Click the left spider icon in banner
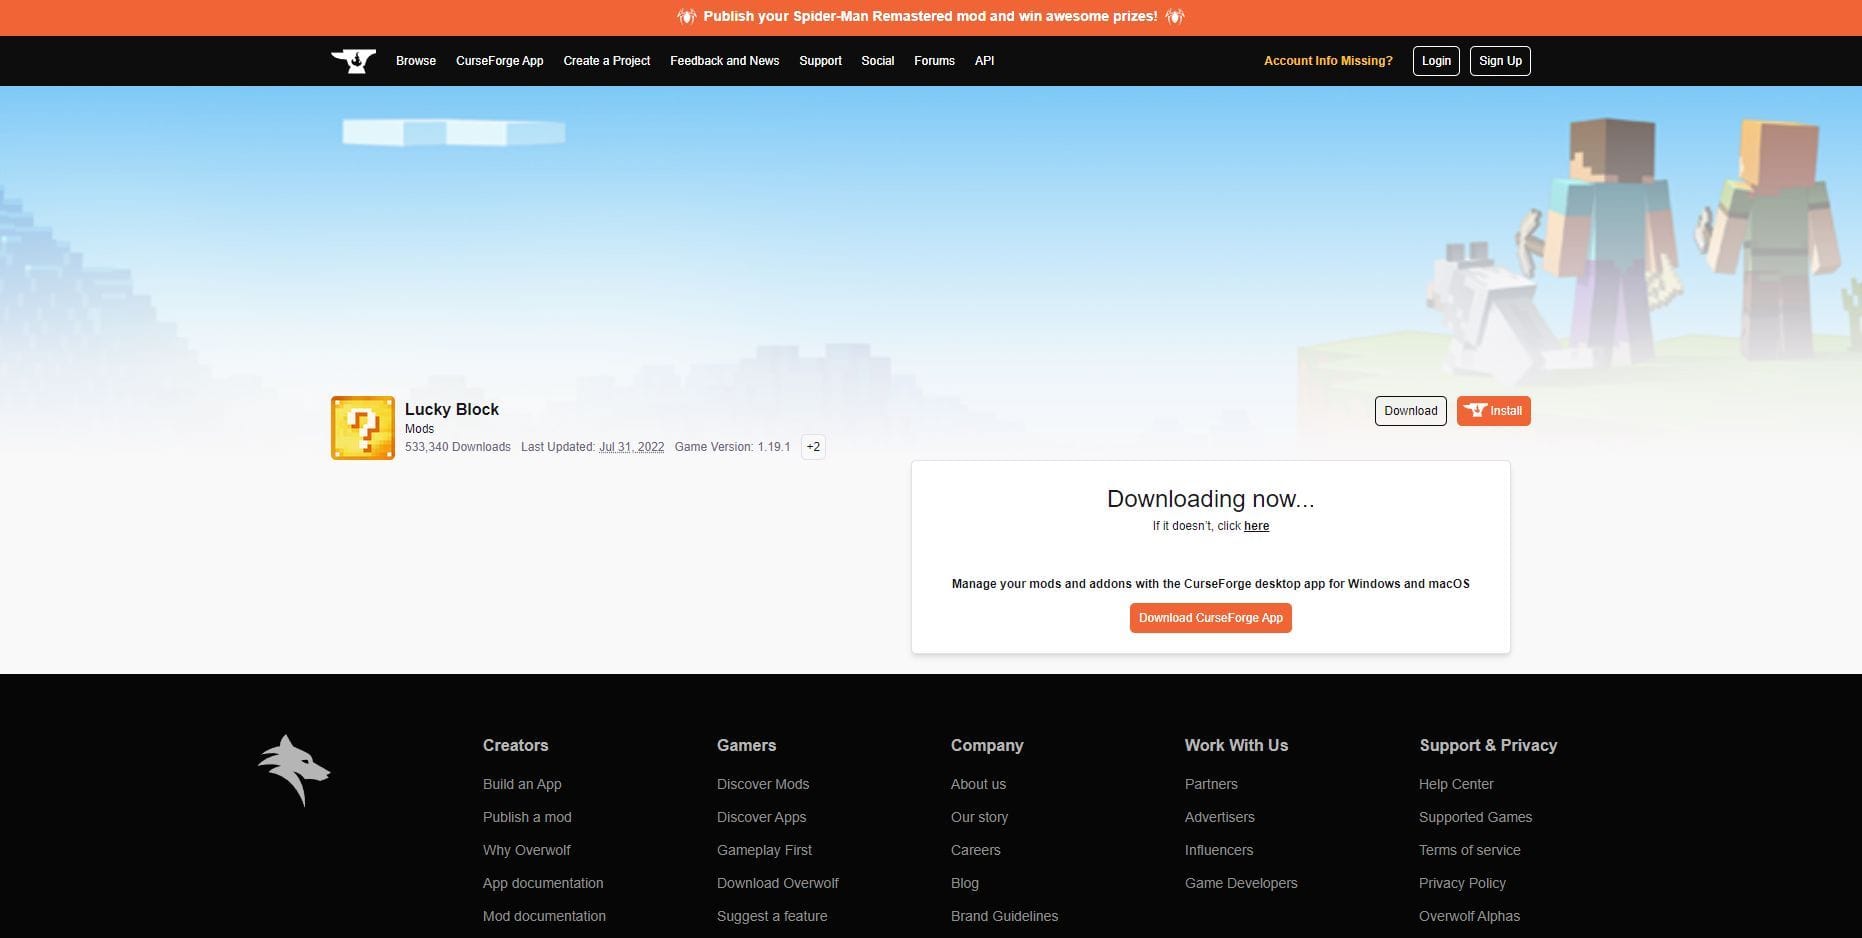The height and width of the screenshot is (938, 1862). point(686,17)
